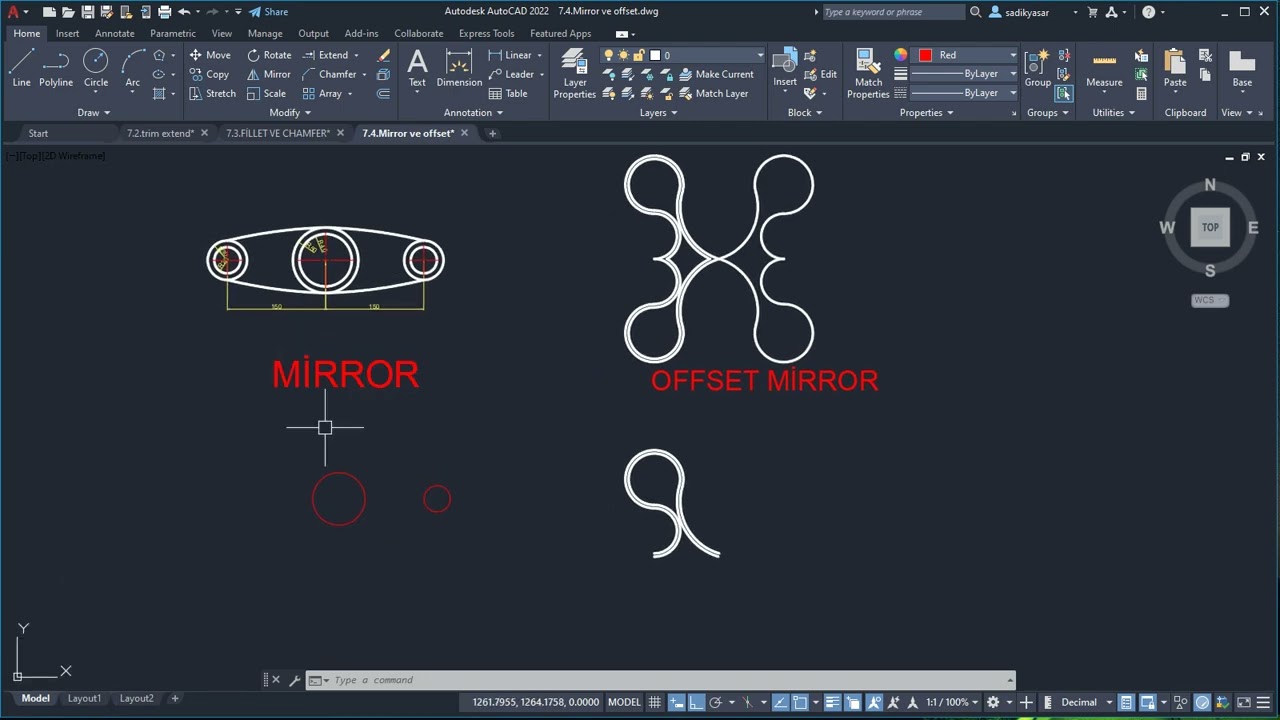This screenshot has height=720, width=1280.
Task: Click the Erase tool icon
Action: (384, 55)
